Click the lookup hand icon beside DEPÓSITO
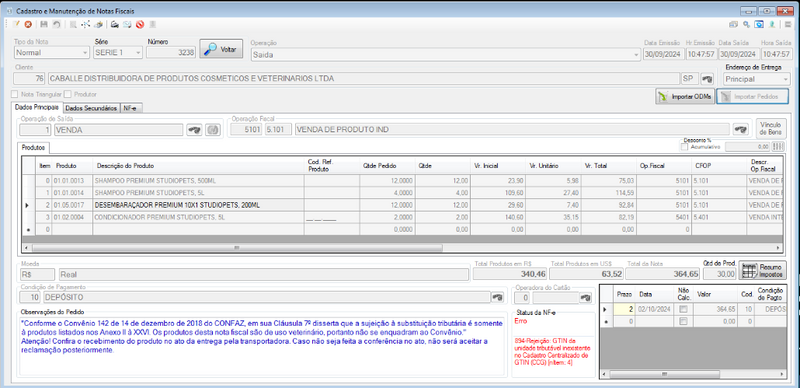Viewport: 800px width, 388px height. click(497, 297)
